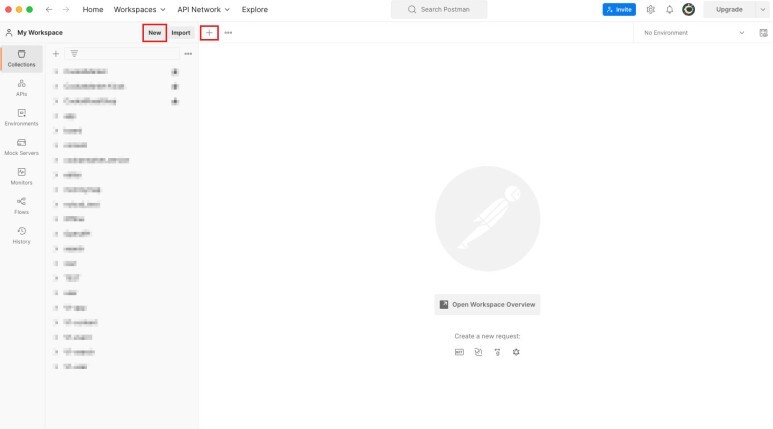View notifications with the bell icon

[x=669, y=9]
